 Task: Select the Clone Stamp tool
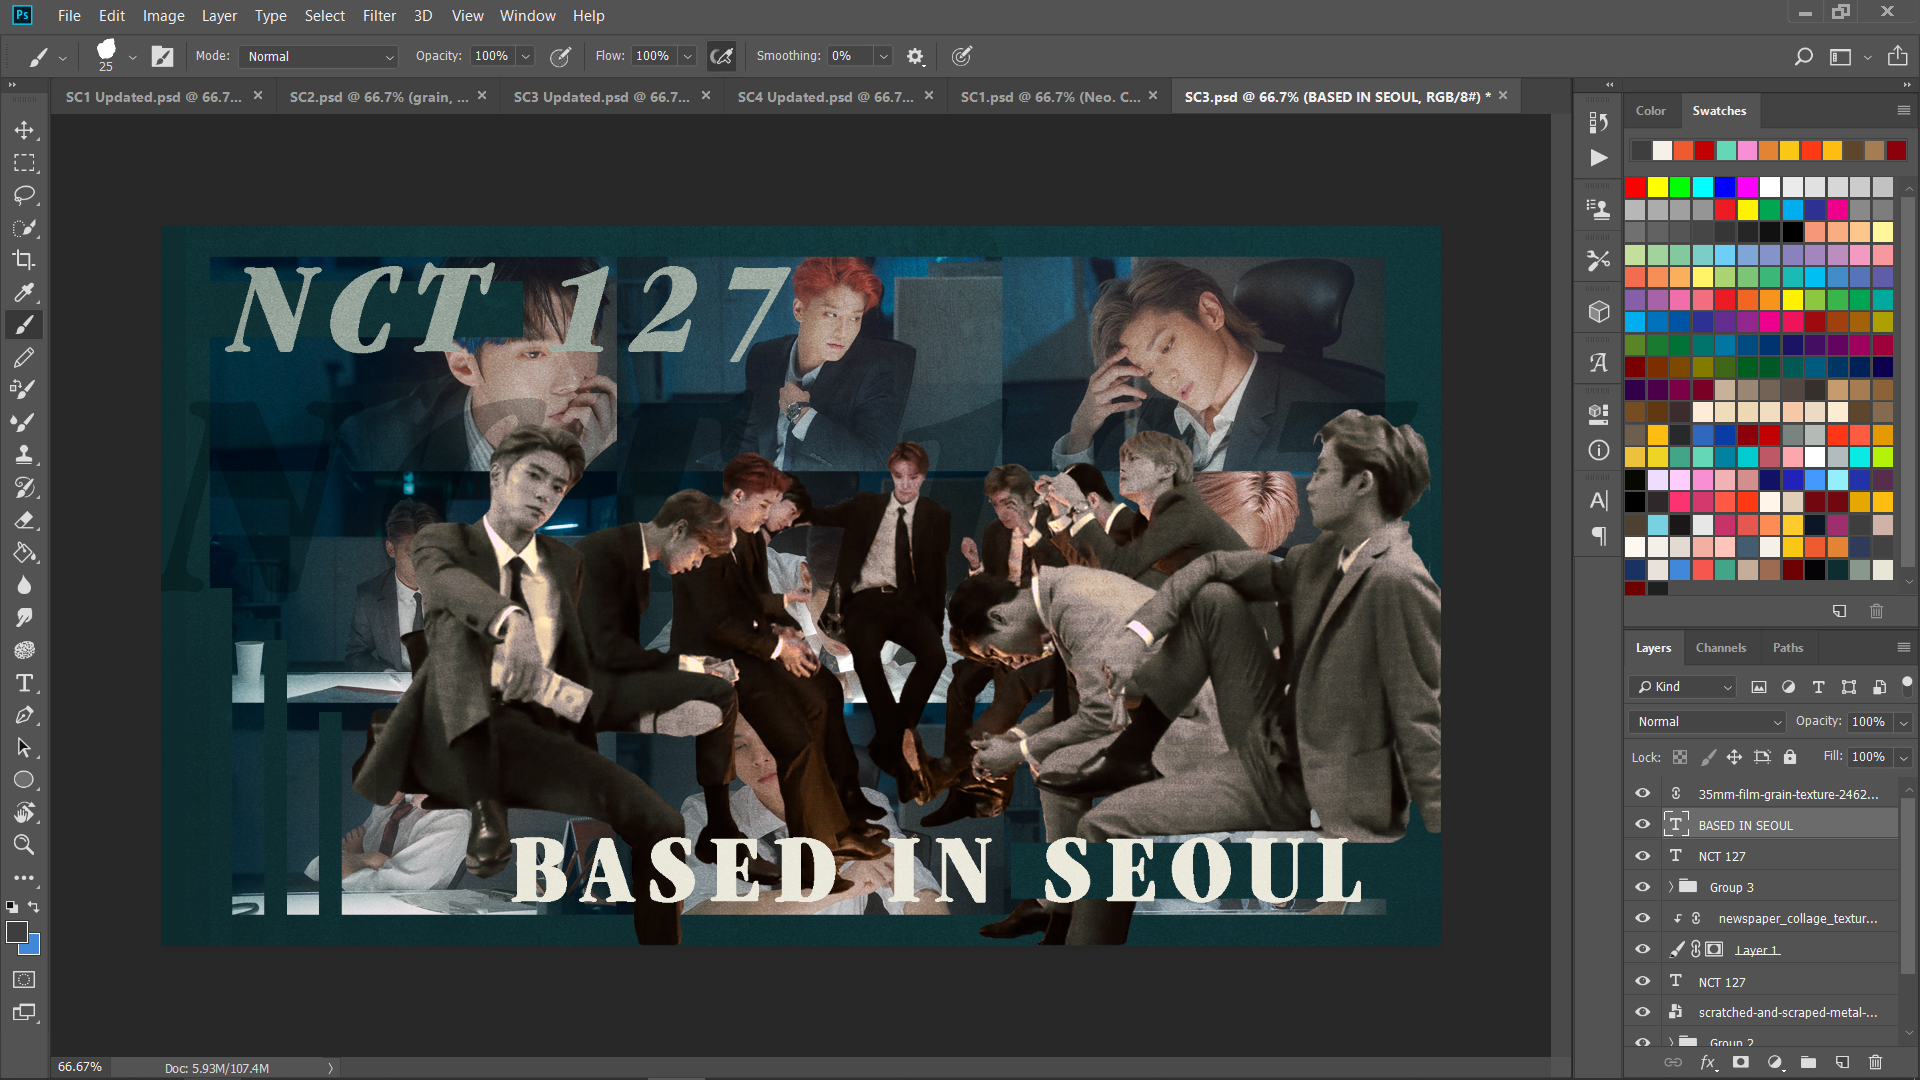24,454
